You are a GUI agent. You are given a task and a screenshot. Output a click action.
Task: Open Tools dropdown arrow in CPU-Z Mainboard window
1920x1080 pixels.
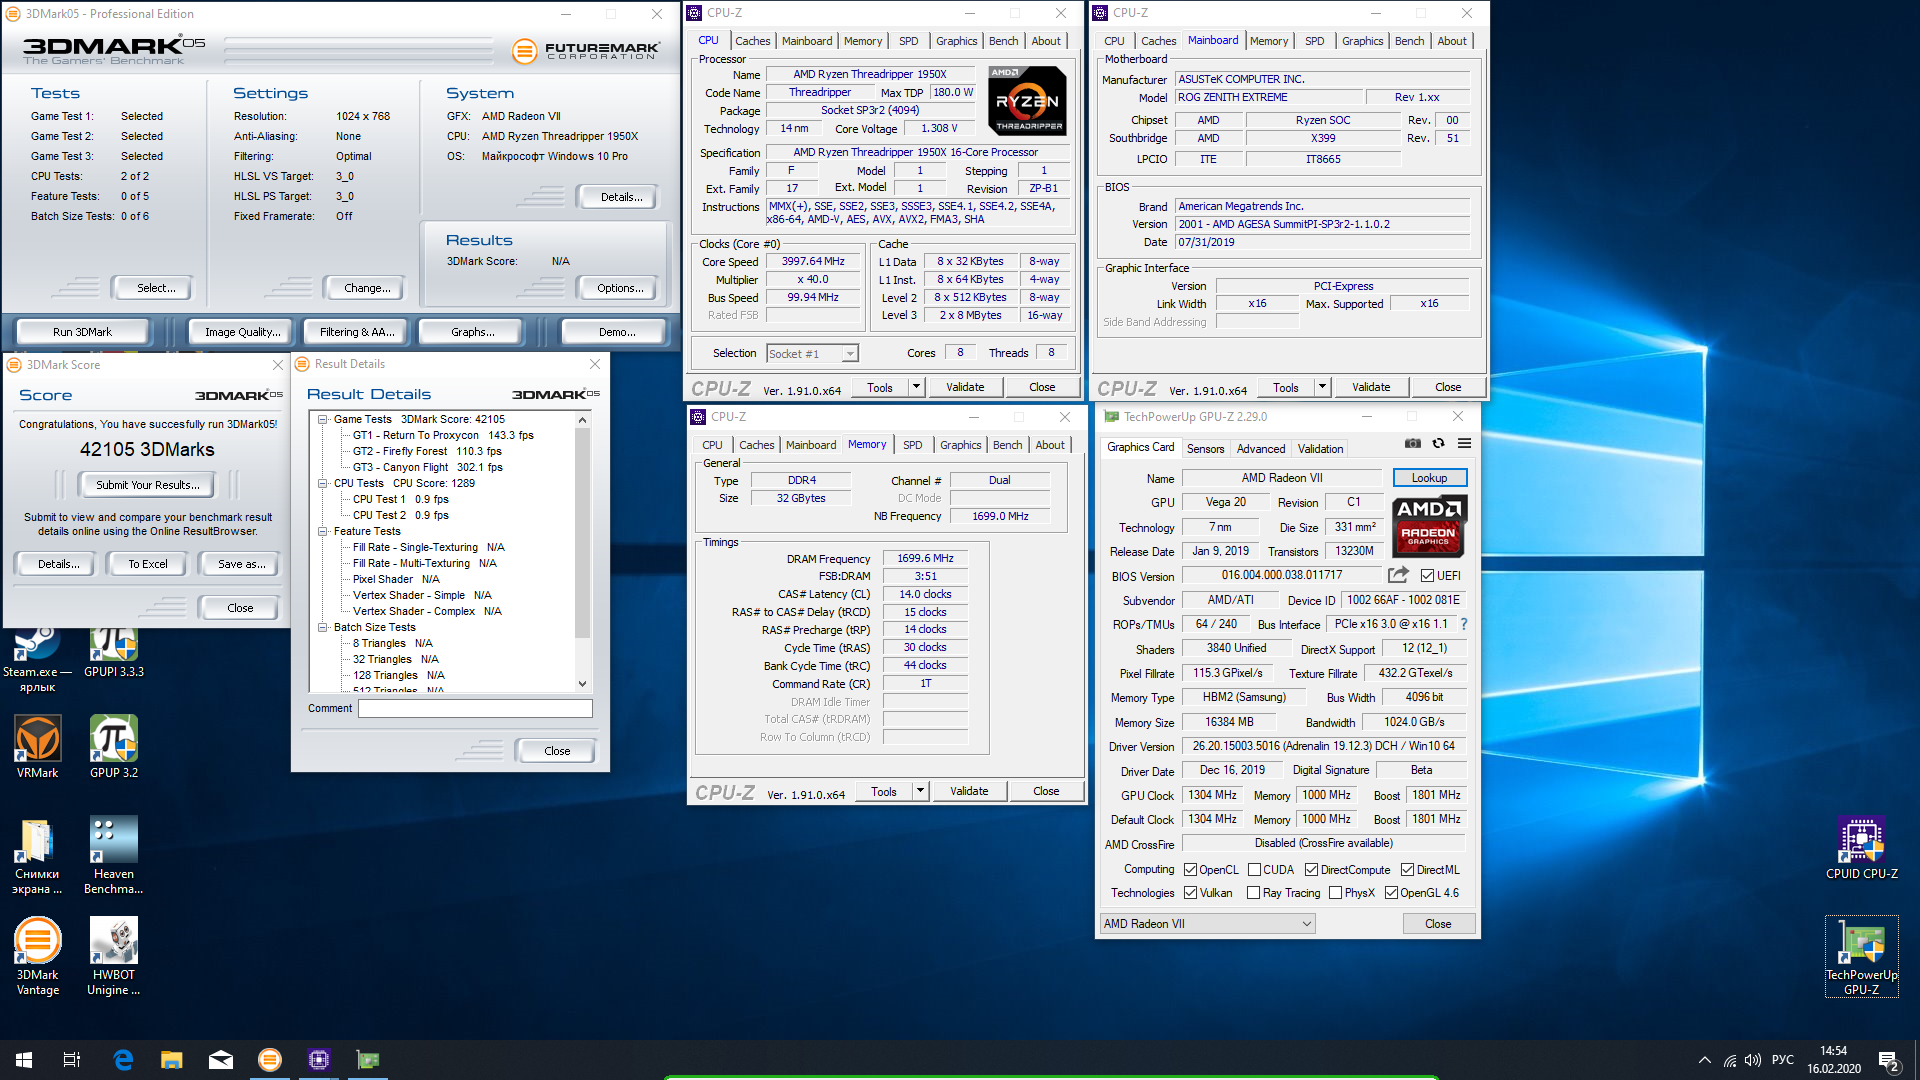point(1322,387)
